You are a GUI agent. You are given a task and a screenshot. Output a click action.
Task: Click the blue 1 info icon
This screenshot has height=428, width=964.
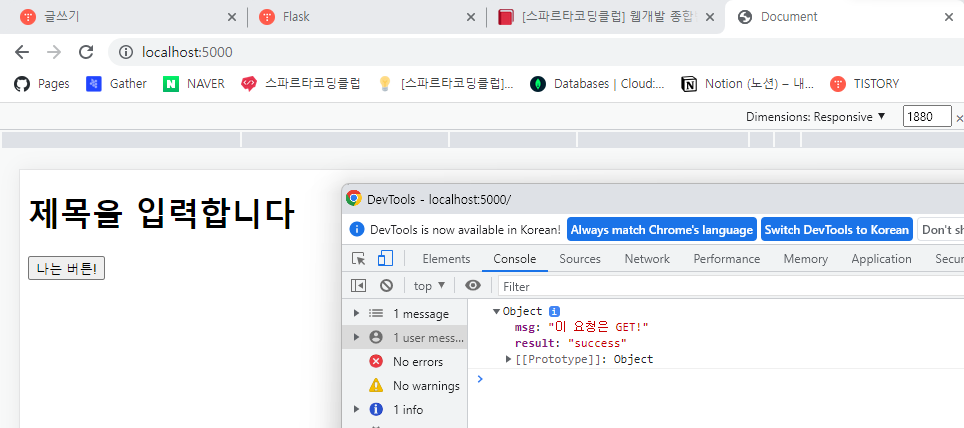pos(376,410)
